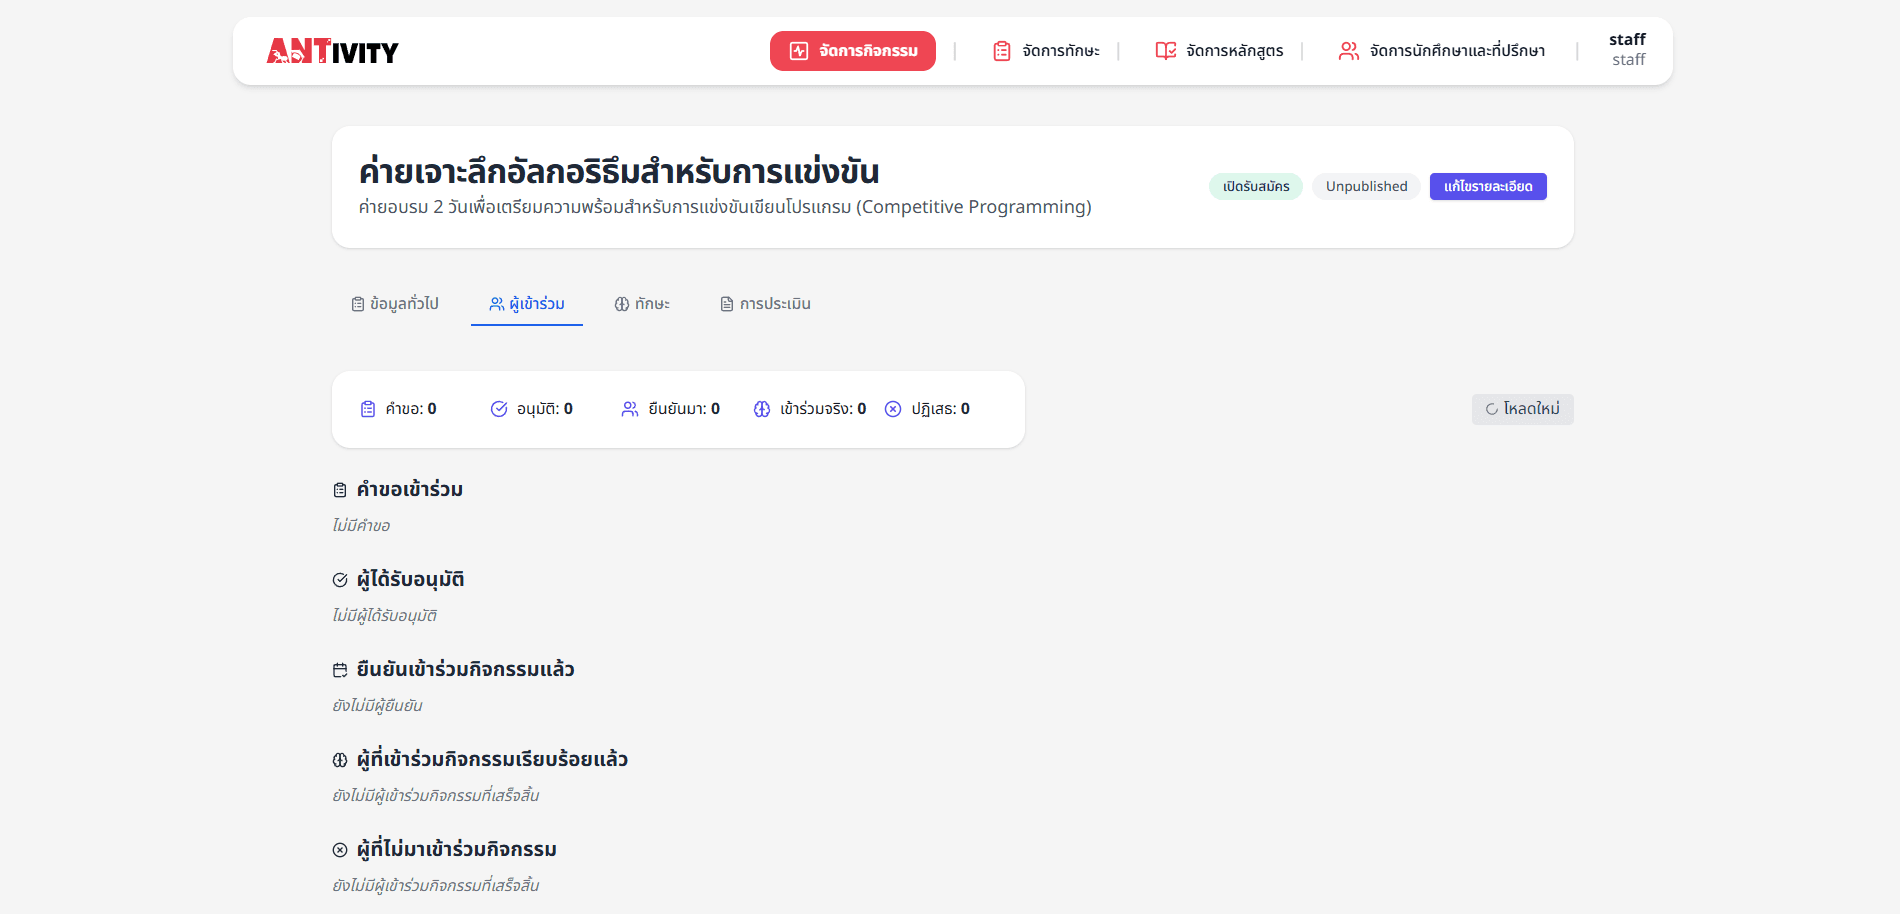Click the จัดการหลักสูตร book icon
The width and height of the screenshot is (1900, 914).
click(1165, 51)
